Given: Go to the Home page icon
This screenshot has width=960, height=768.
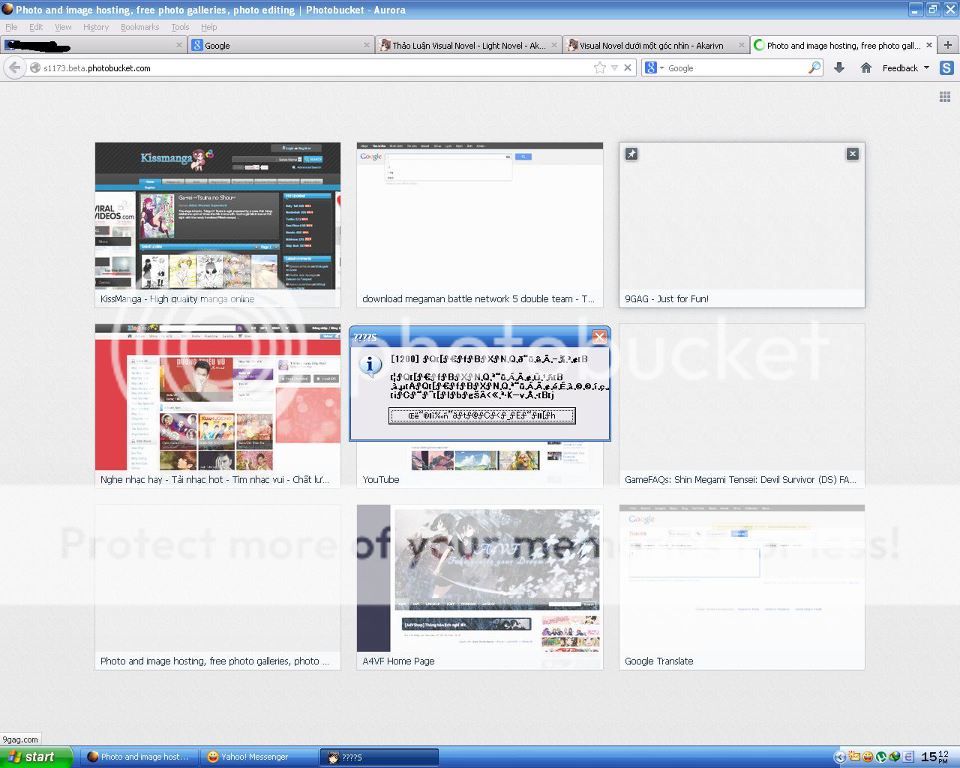Looking at the screenshot, I should tap(866, 68).
